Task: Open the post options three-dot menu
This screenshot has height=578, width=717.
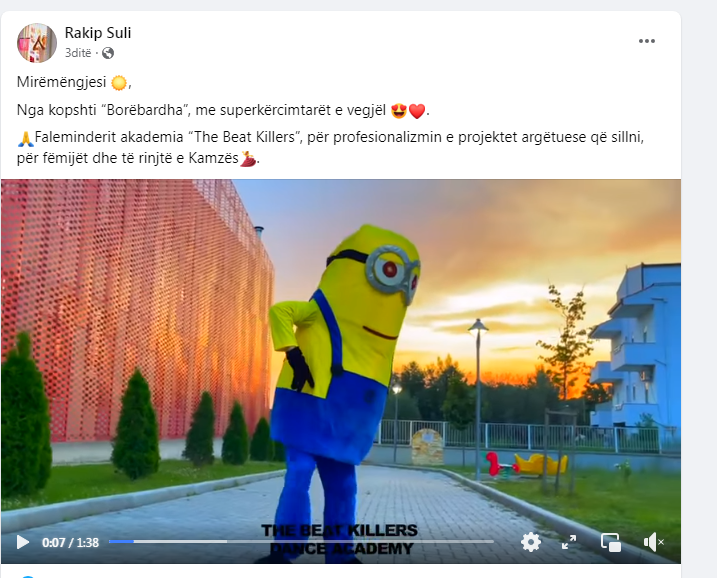Action: pyautogui.click(x=647, y=41)
